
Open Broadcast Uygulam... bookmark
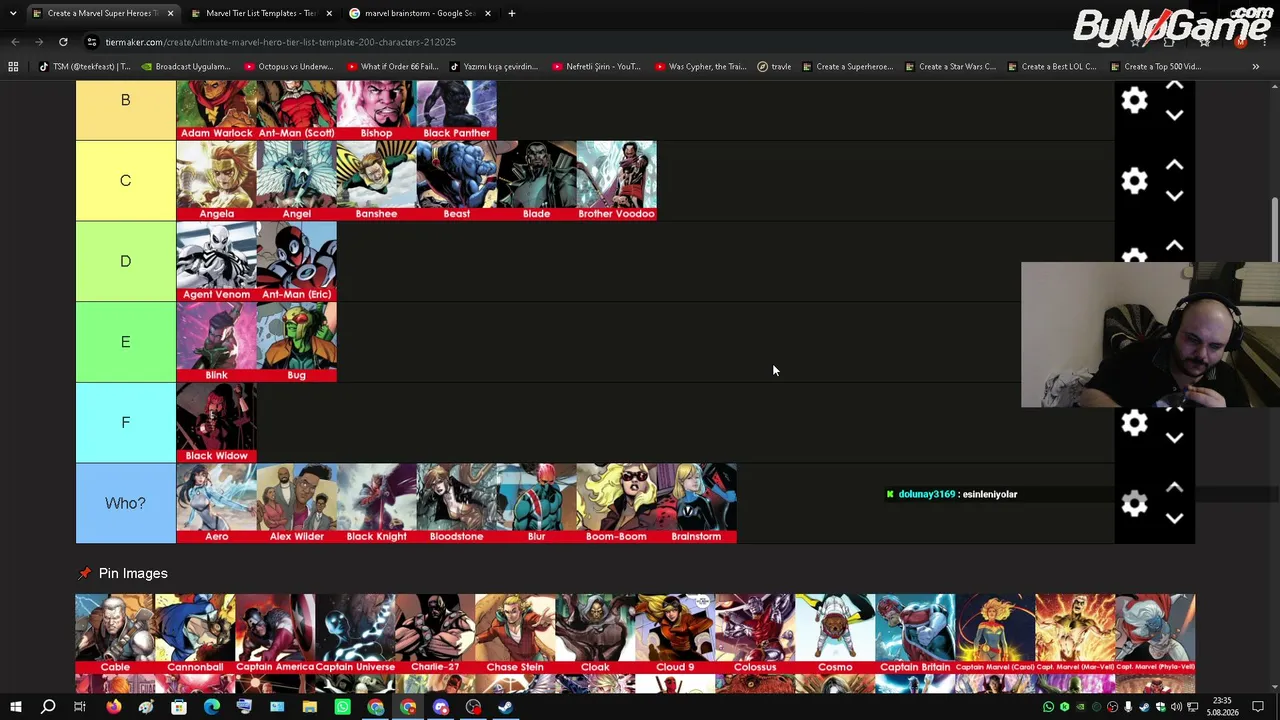click(x=186, y=67)
